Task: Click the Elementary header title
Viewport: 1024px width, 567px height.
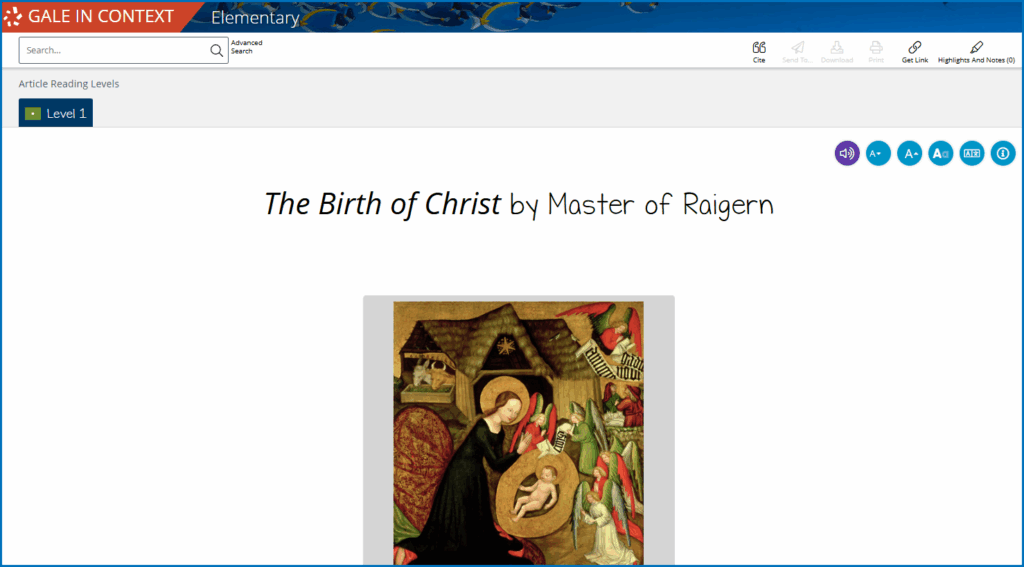Action: tap(255, 18)
